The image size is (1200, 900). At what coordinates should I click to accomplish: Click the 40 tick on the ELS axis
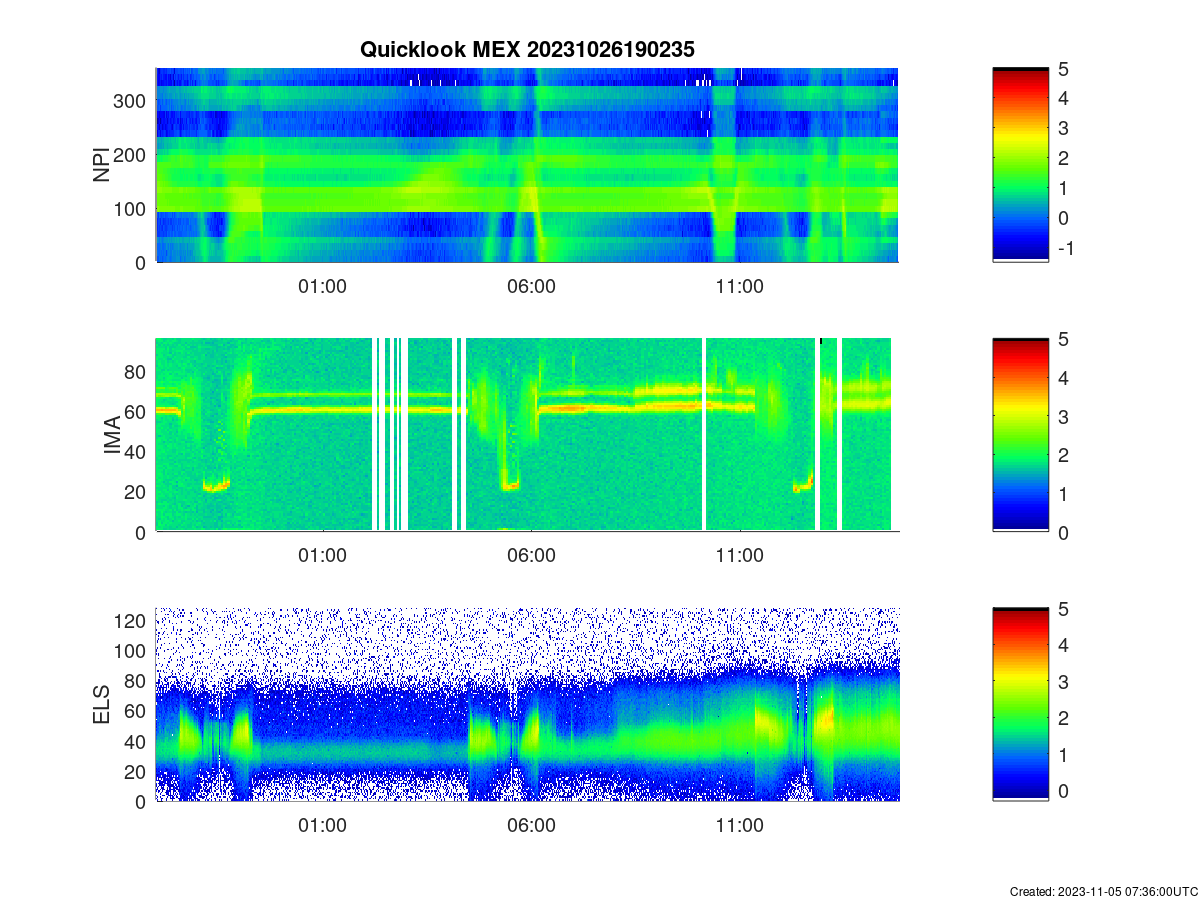click(x=137, y=741)
